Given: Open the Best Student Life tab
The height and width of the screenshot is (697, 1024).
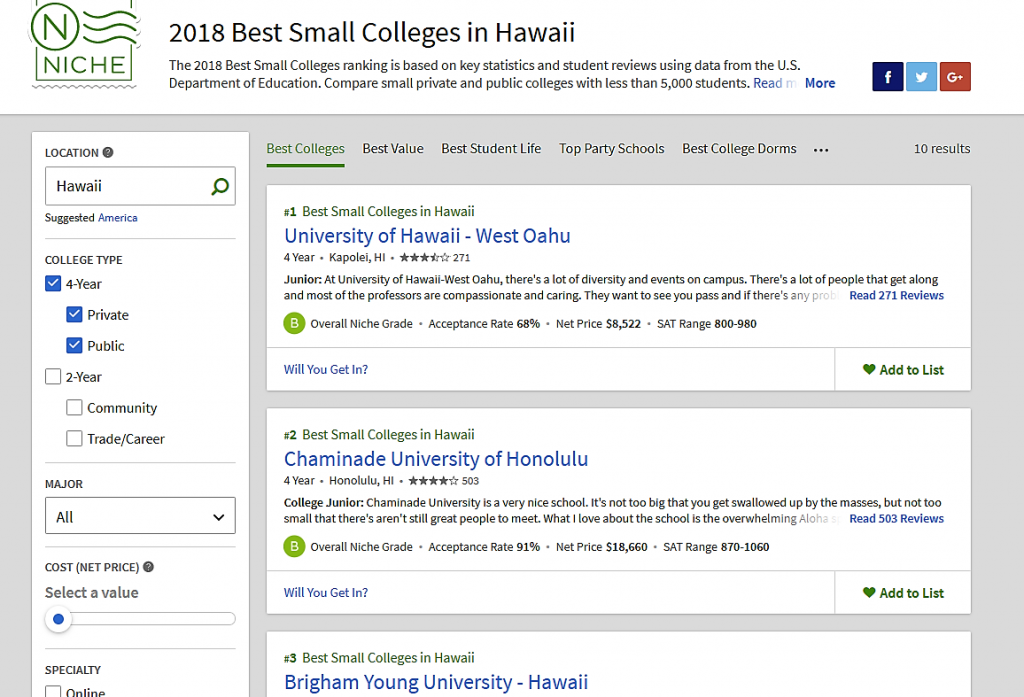Looking at the screenshot, I should pyautogui.click(x=491, y=149).
